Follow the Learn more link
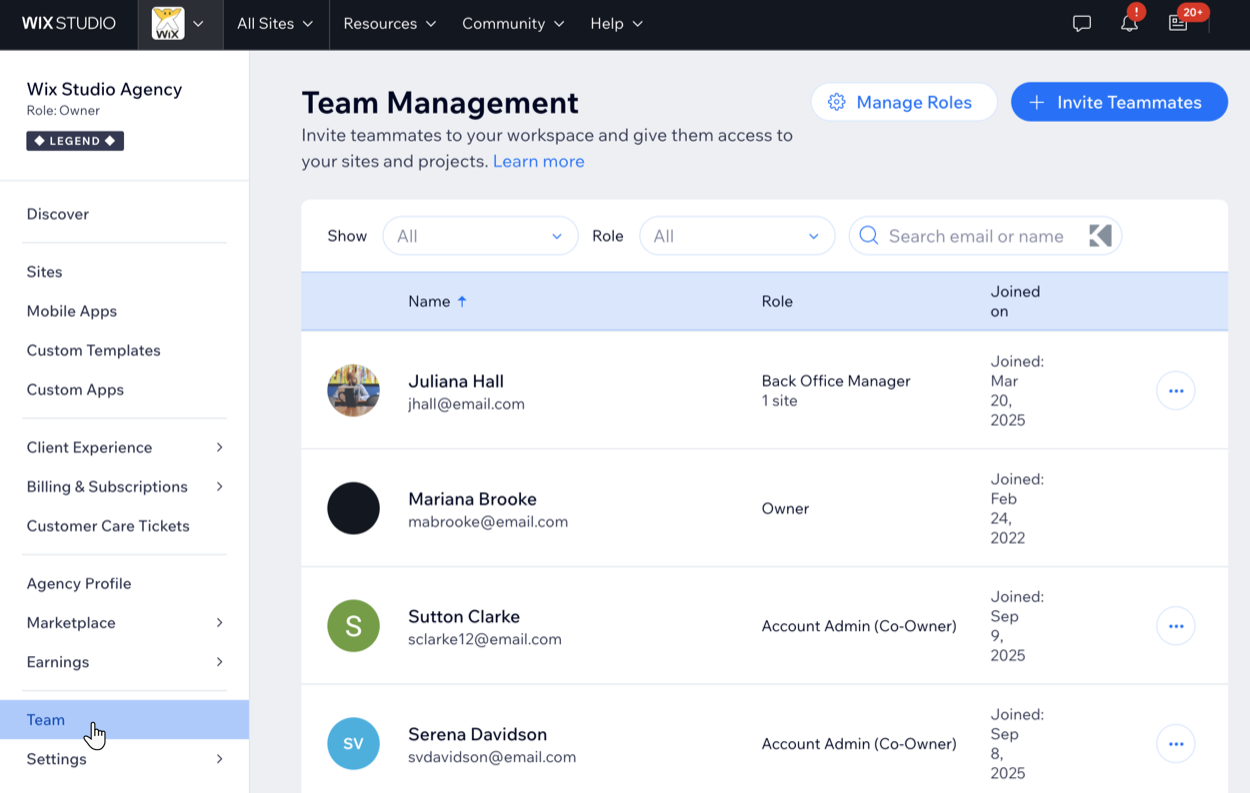Viewport: 1250px width, 793px height. 538,161
